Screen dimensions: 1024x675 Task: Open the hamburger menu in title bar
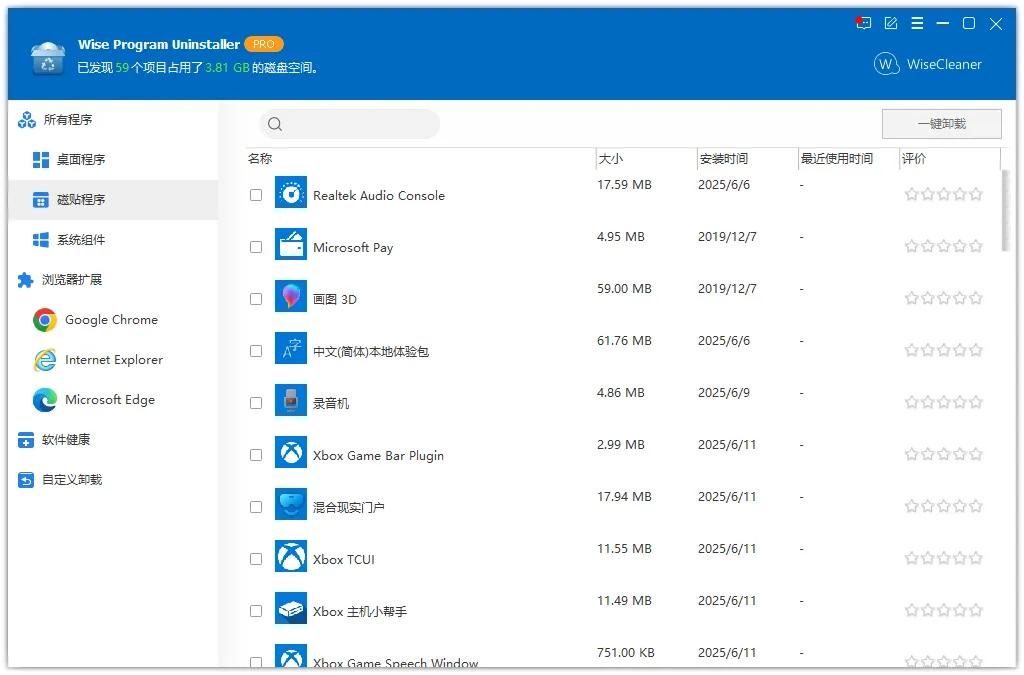coord(917,24)
